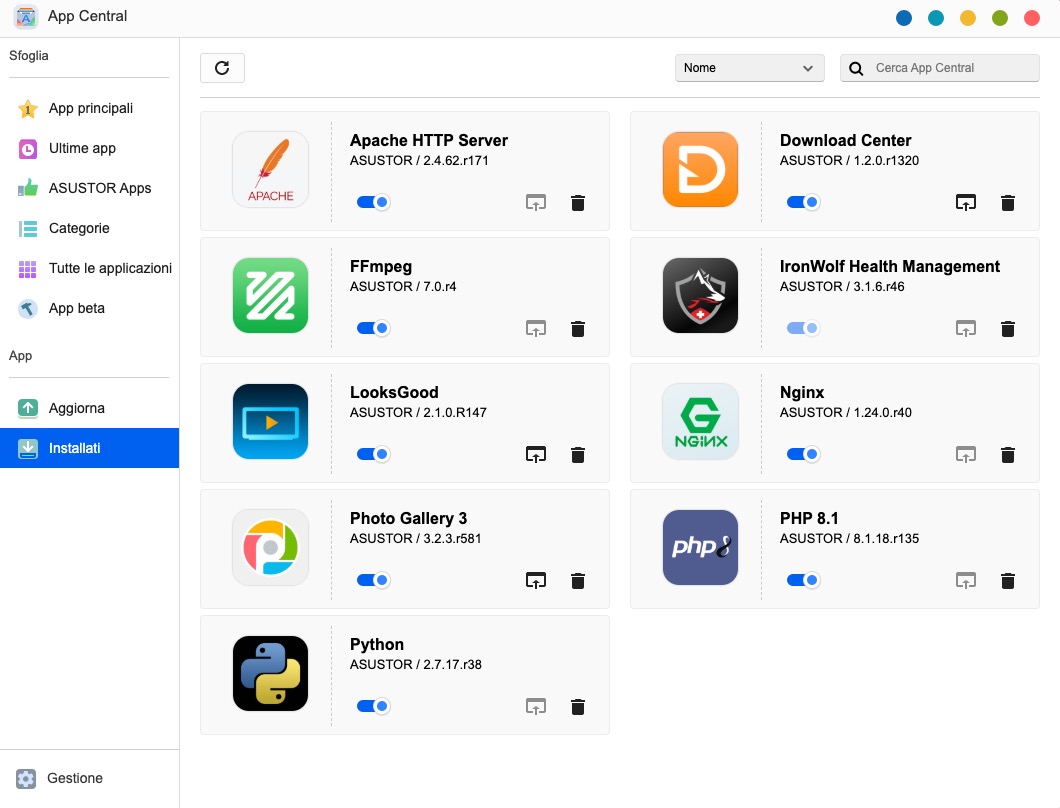Click the green FFmpeg app icon
Screen dimensions: 1060x808
[x=270, y=295]
